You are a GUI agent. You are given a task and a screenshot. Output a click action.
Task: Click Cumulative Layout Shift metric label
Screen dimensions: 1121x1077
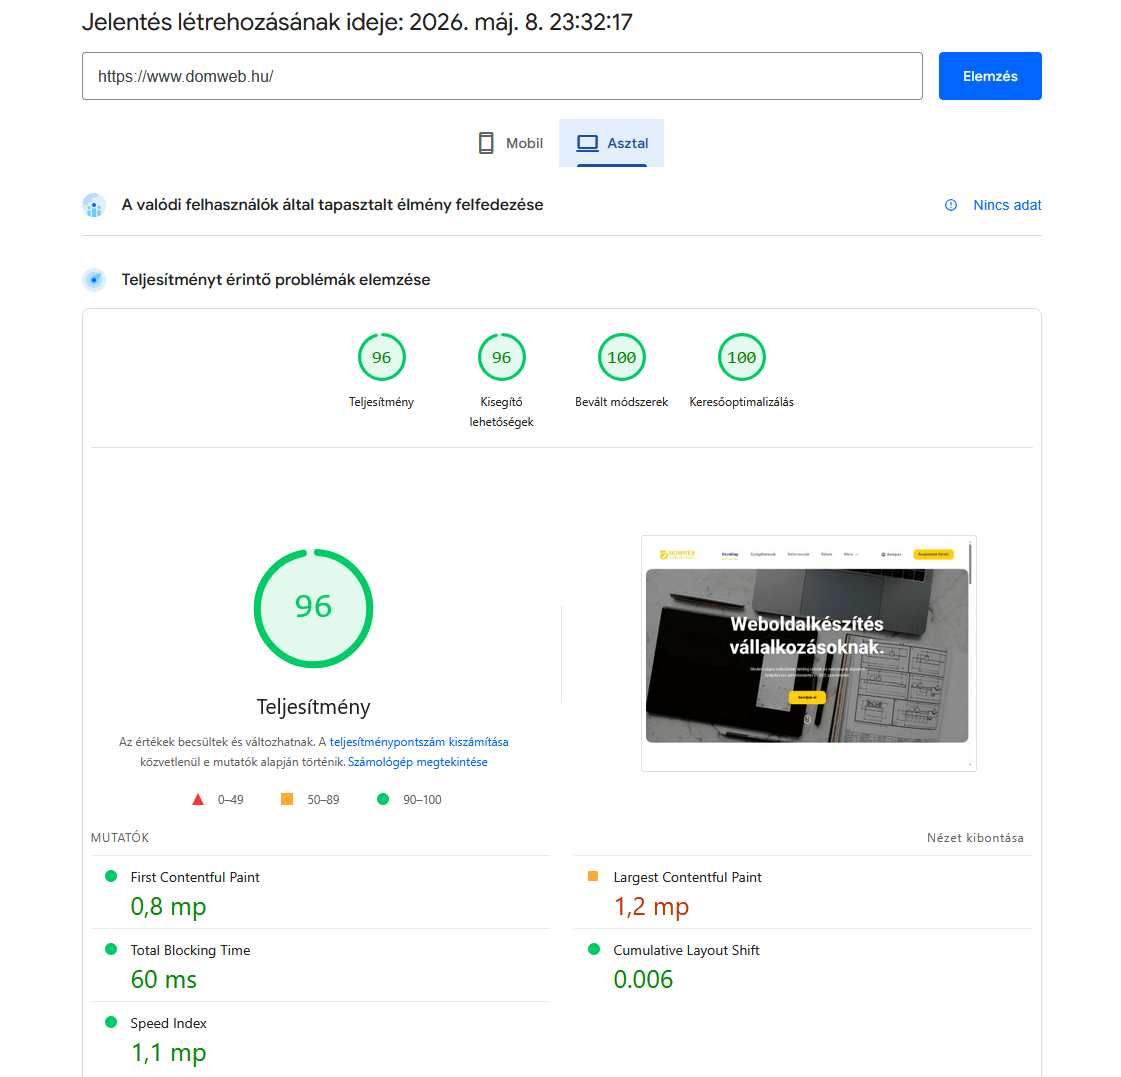coord(686,950)
